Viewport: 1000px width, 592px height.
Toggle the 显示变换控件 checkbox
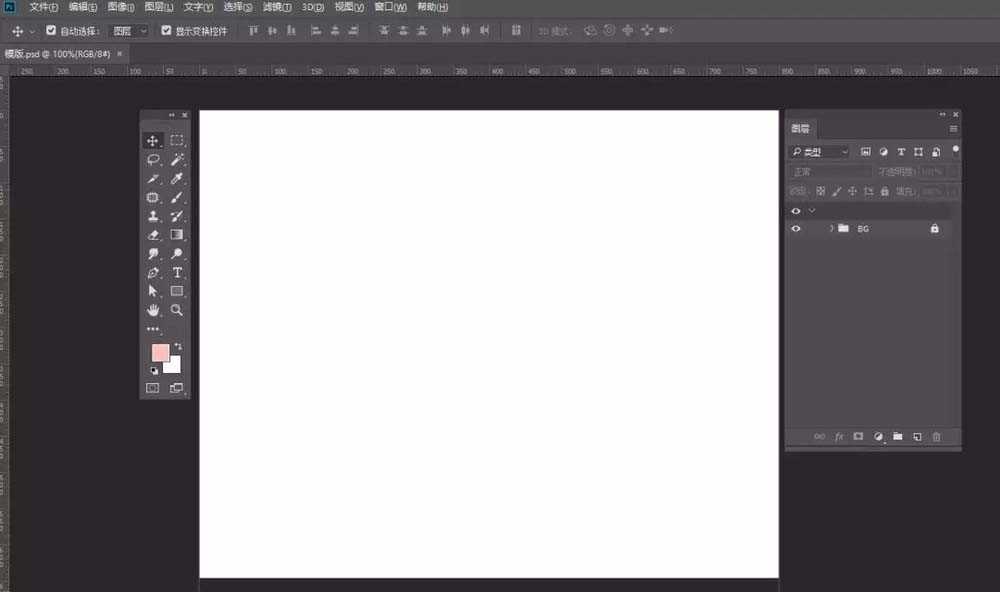pos(166,30)
